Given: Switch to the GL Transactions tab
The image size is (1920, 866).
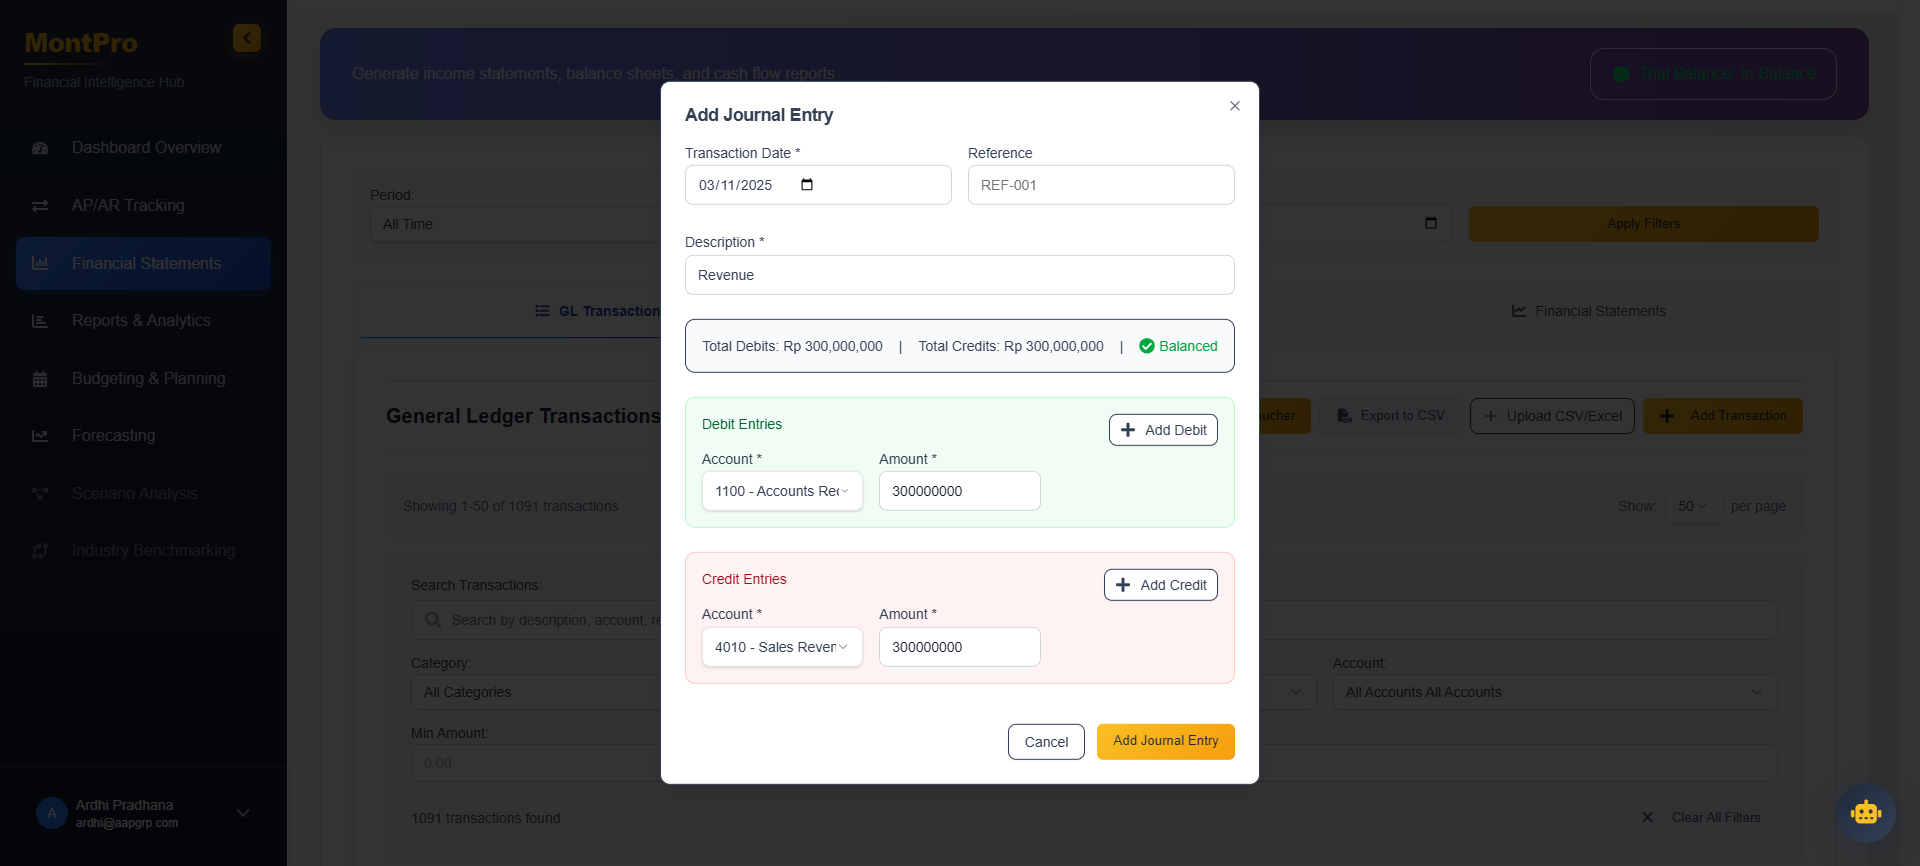Looking at the screenshot, I should click(x=598, y=311).
